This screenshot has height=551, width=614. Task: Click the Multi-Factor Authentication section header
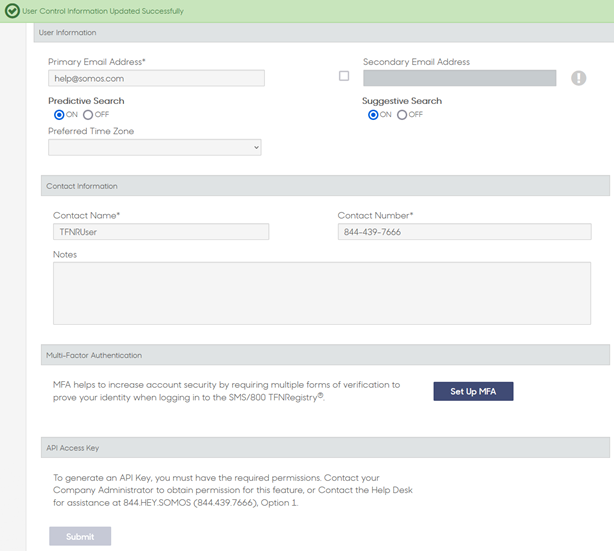pos(325,355)
